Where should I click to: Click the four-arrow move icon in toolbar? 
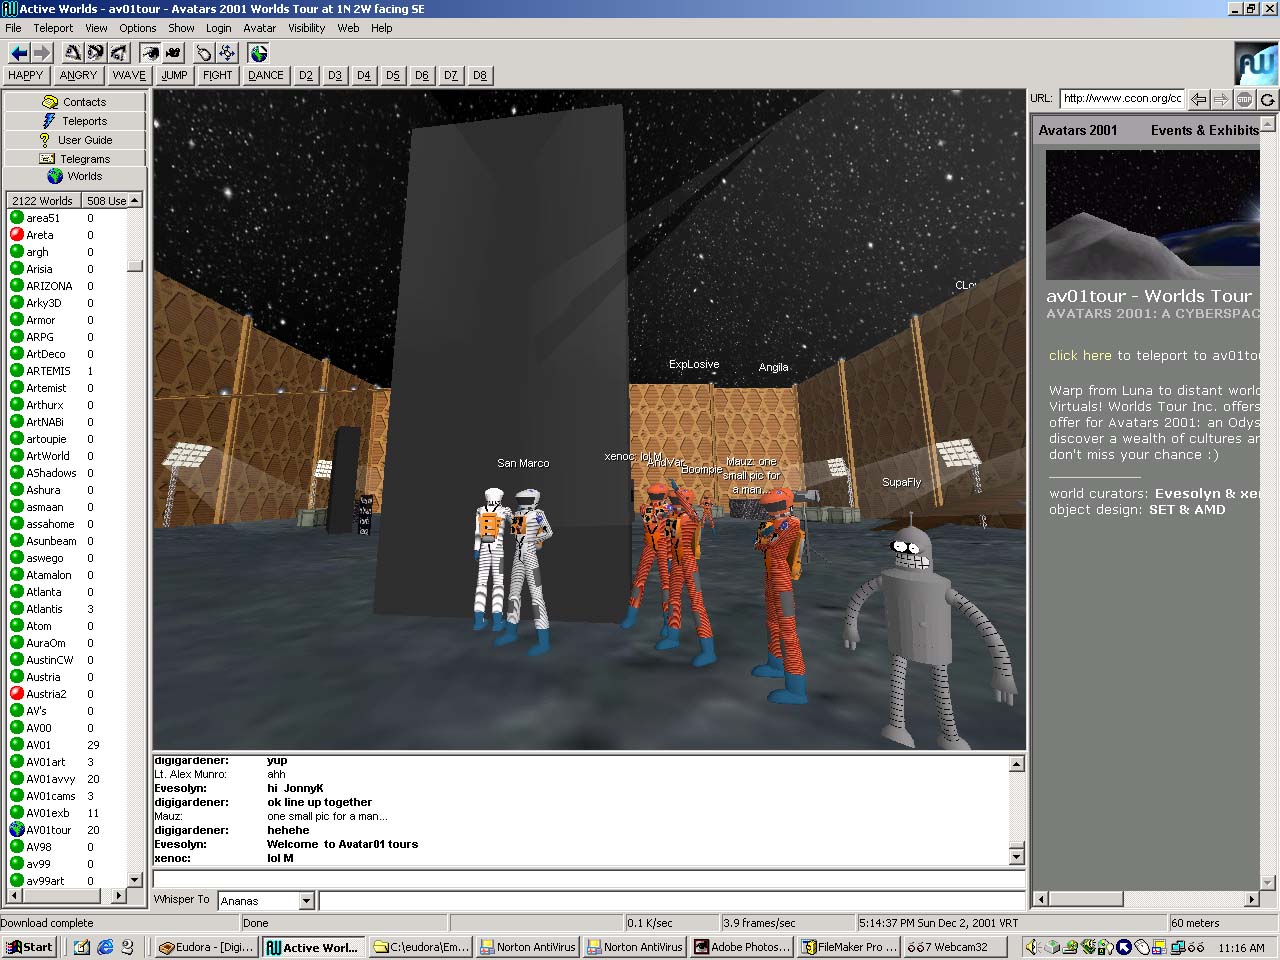coord(227,53)
